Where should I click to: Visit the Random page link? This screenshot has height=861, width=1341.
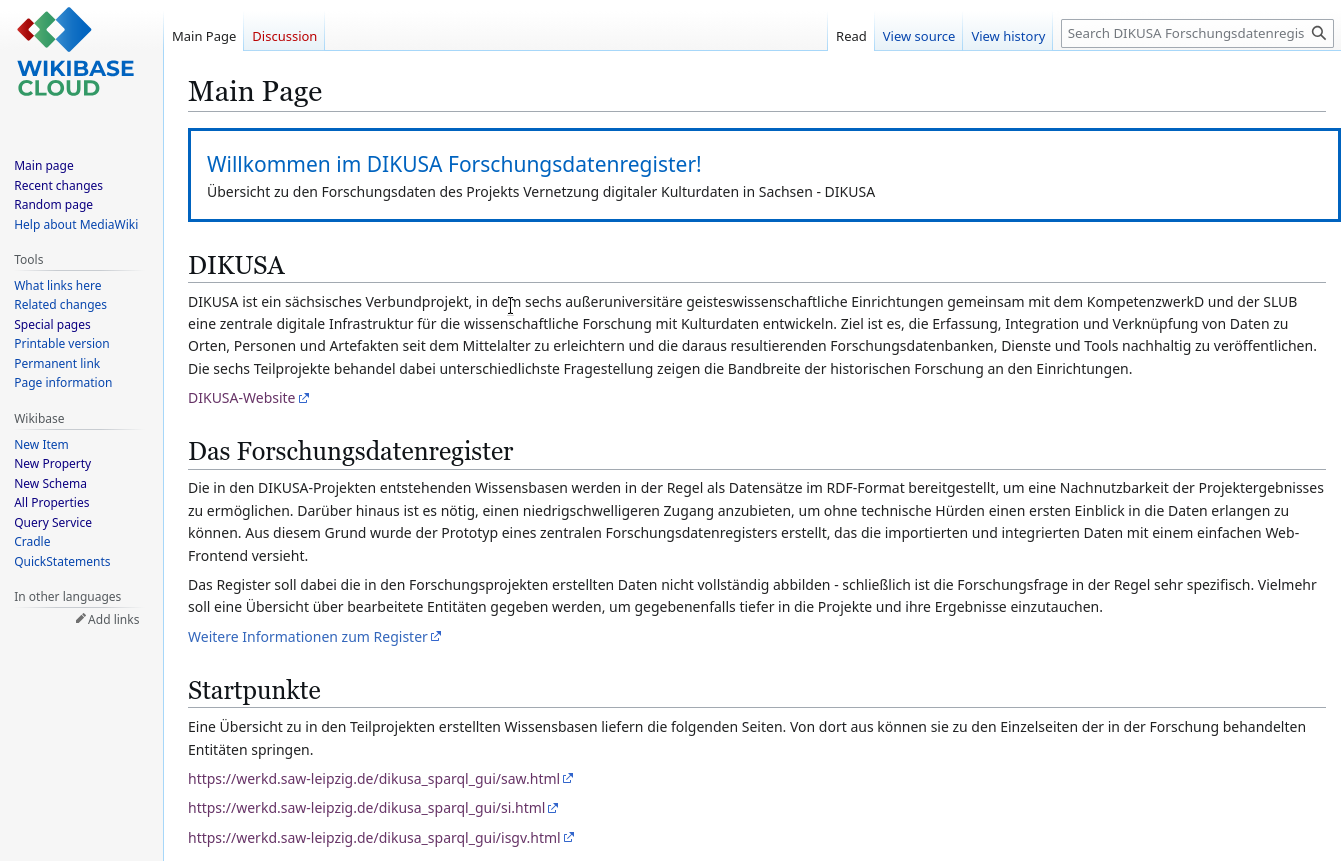[53, 204]
